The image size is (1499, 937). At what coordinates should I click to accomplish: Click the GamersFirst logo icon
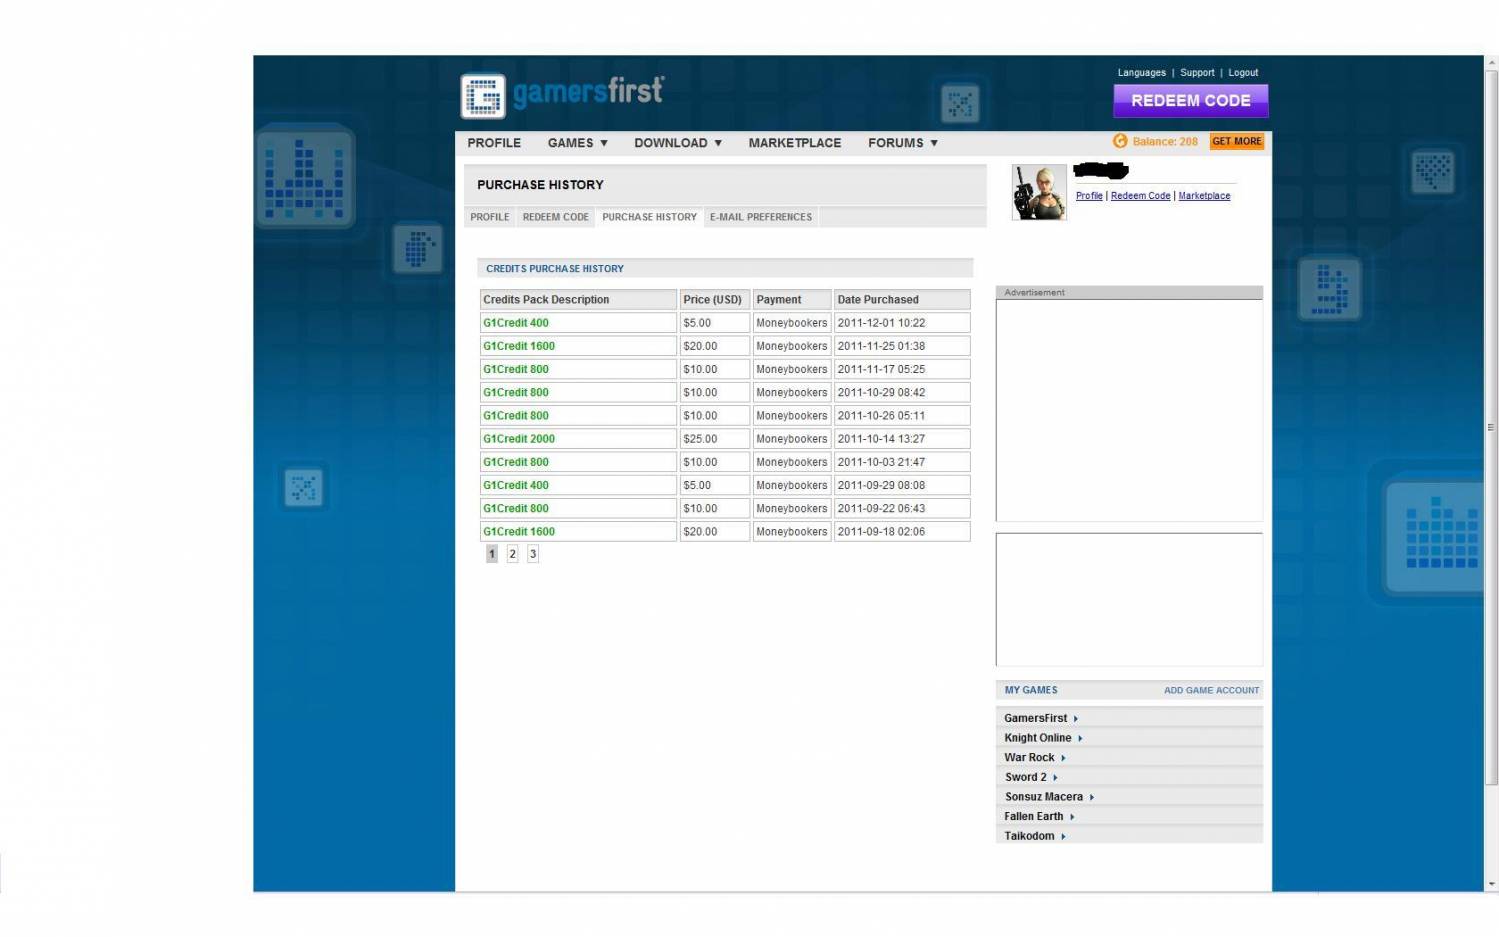coord(483,96)
